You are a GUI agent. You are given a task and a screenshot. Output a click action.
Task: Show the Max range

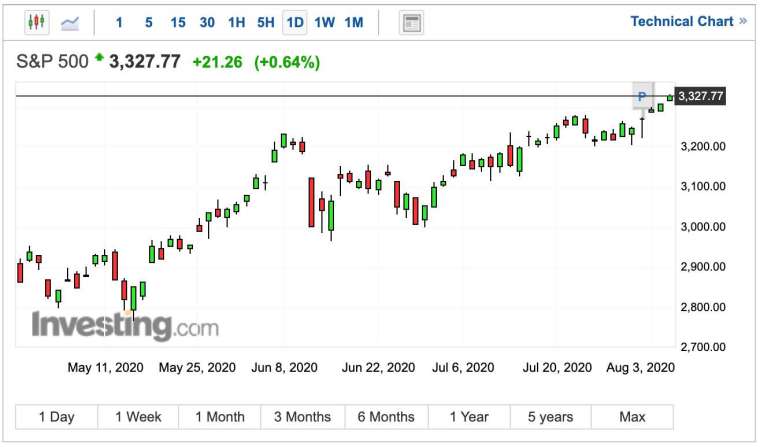632,417
